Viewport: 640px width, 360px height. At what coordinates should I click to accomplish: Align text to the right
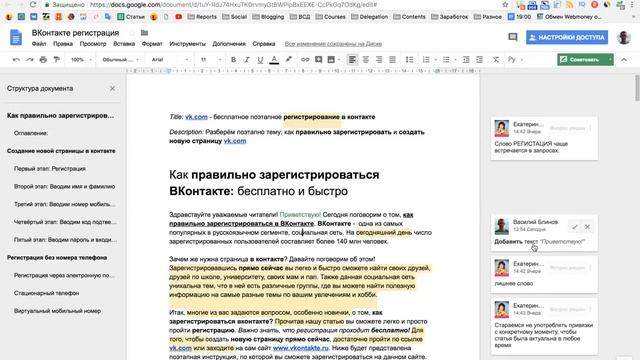tap(379, 60)
